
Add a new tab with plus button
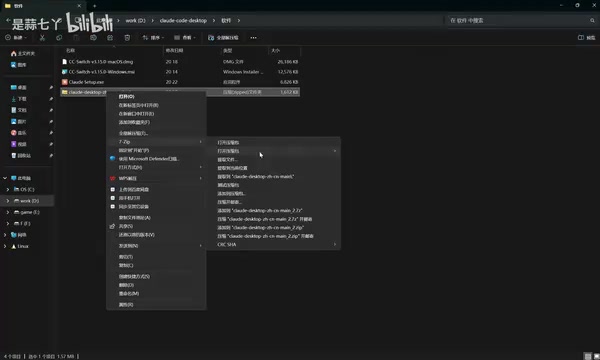click(x=95, y=6)
